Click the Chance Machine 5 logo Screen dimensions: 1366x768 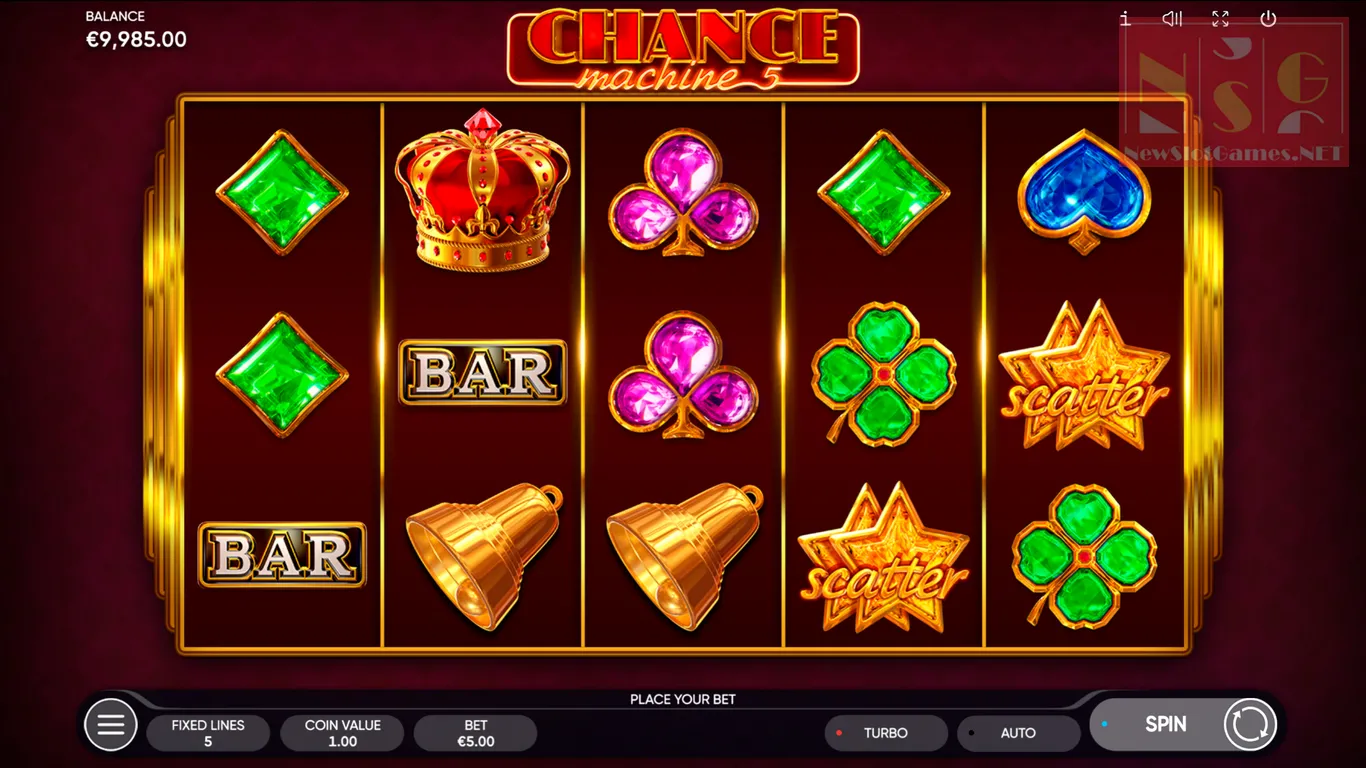[683, 48]
